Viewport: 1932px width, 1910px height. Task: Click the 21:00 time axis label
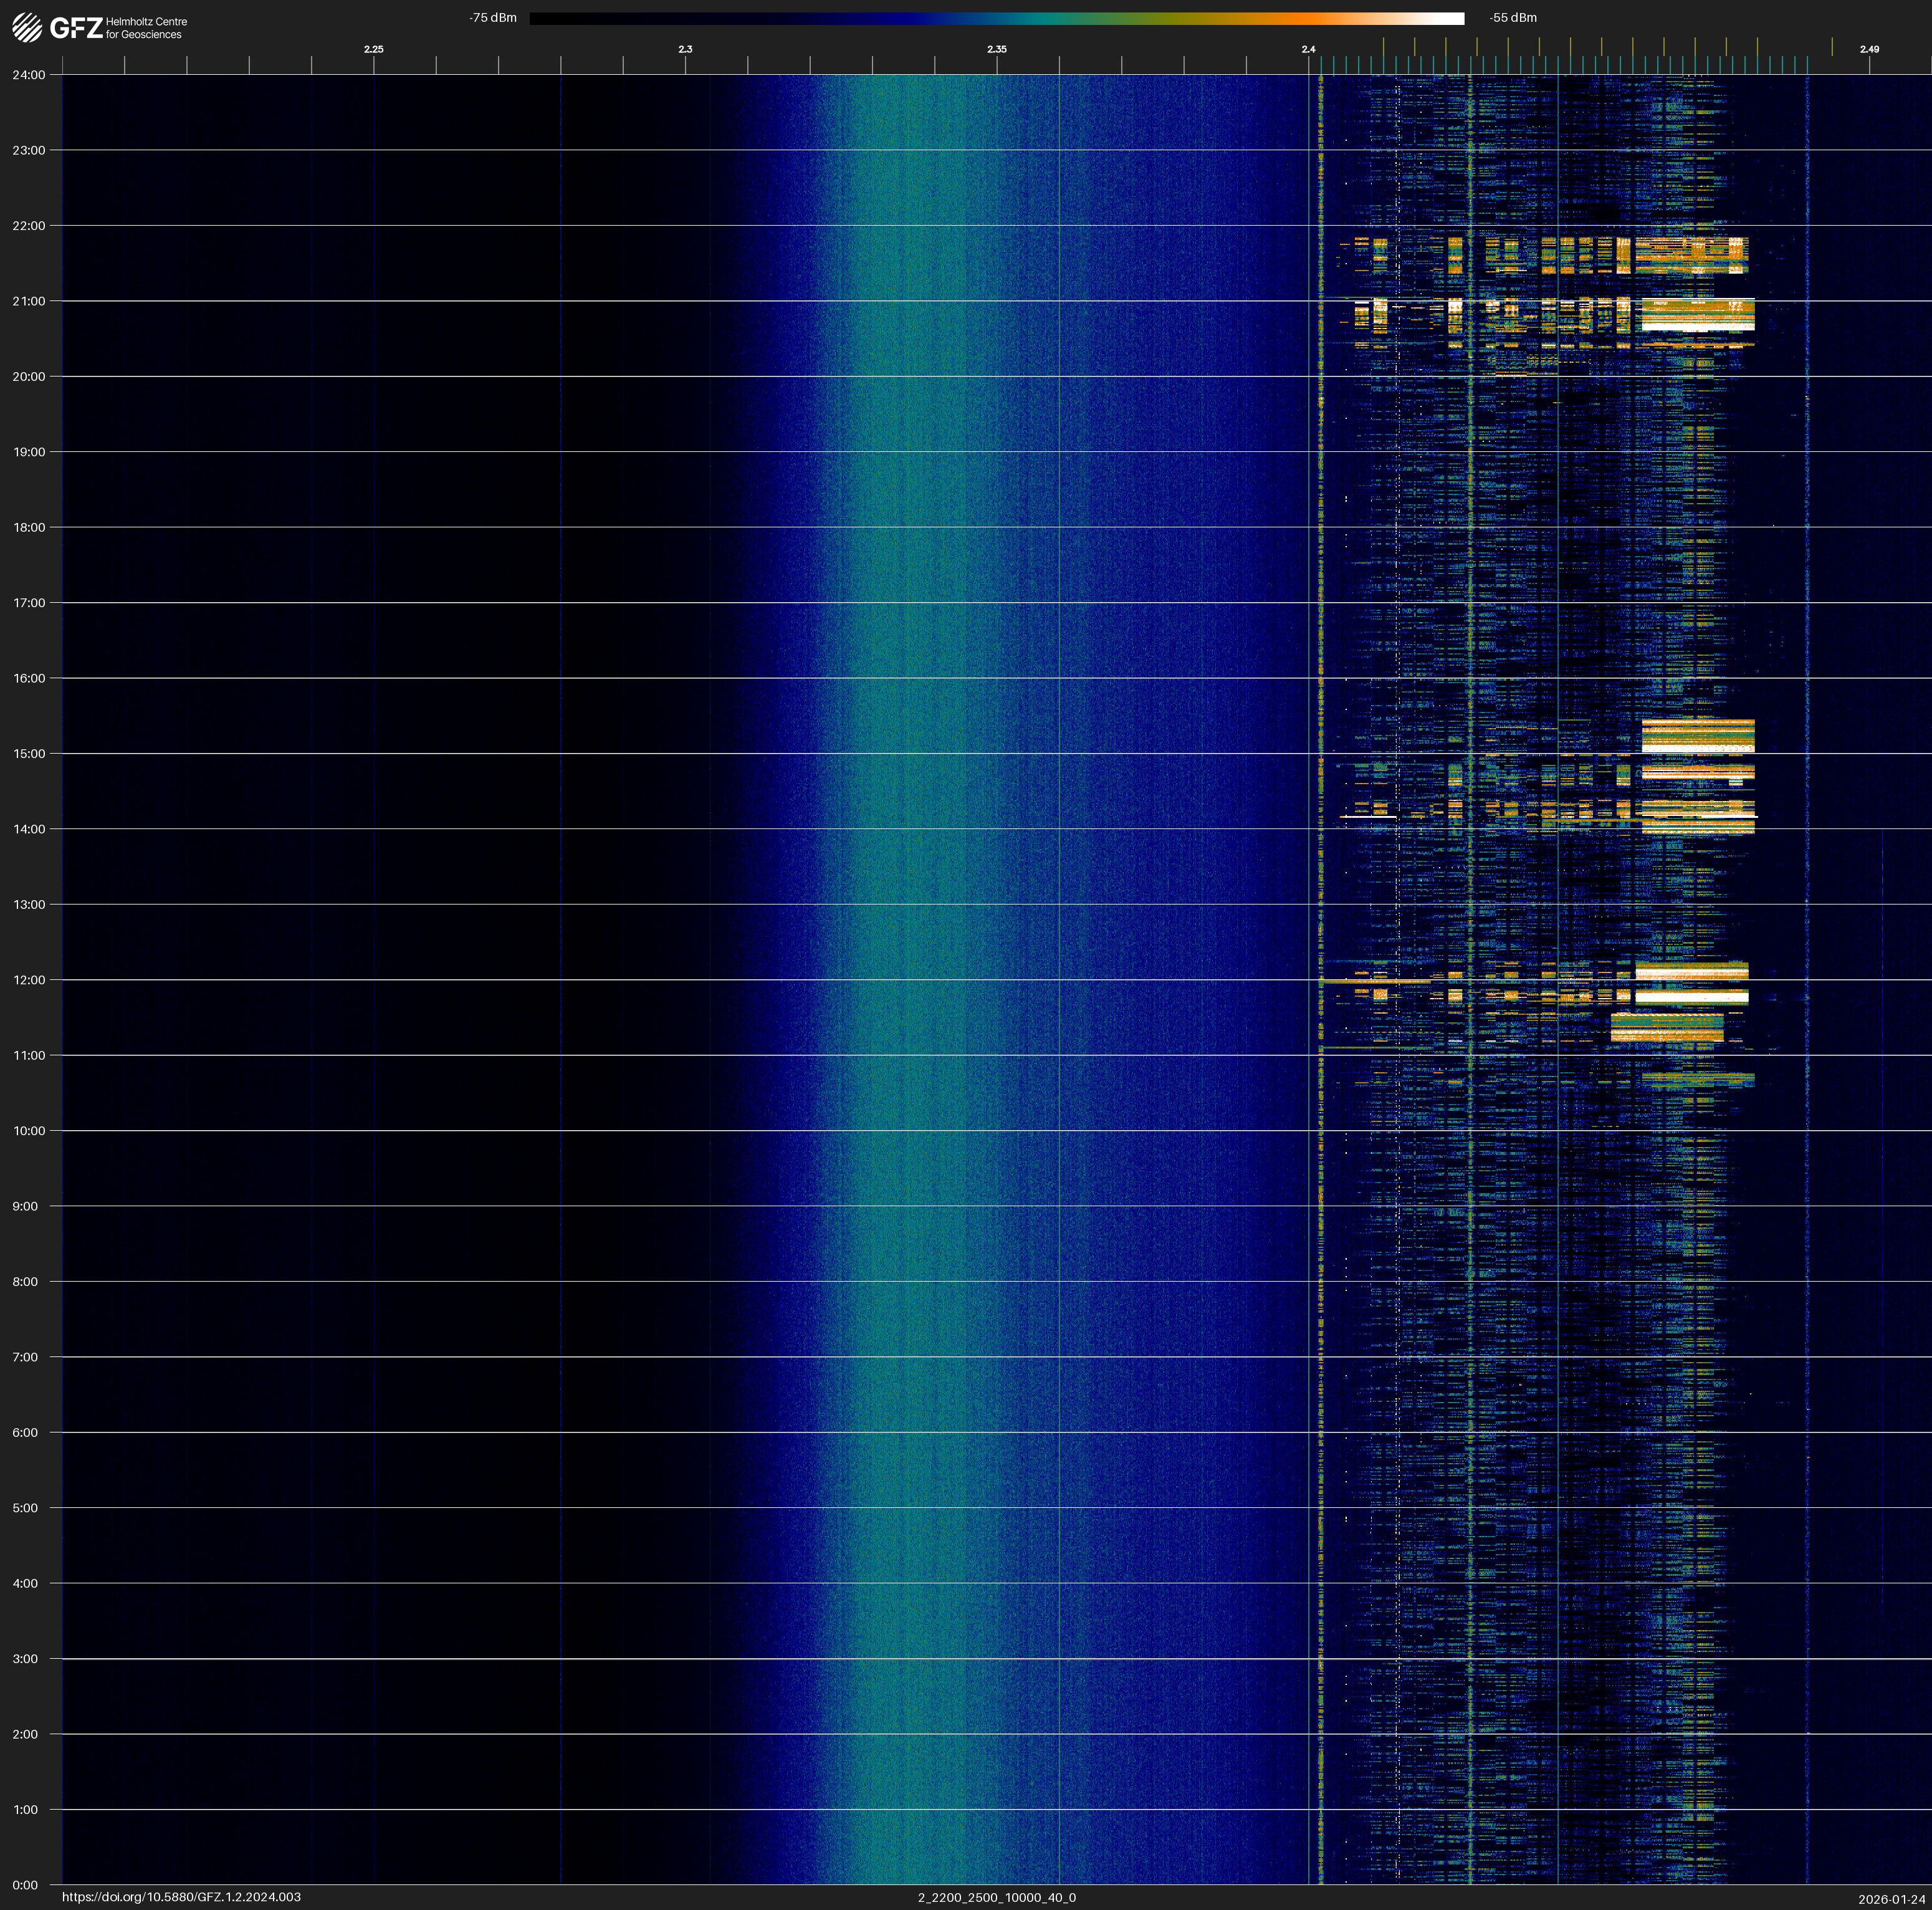click(29, 301)
